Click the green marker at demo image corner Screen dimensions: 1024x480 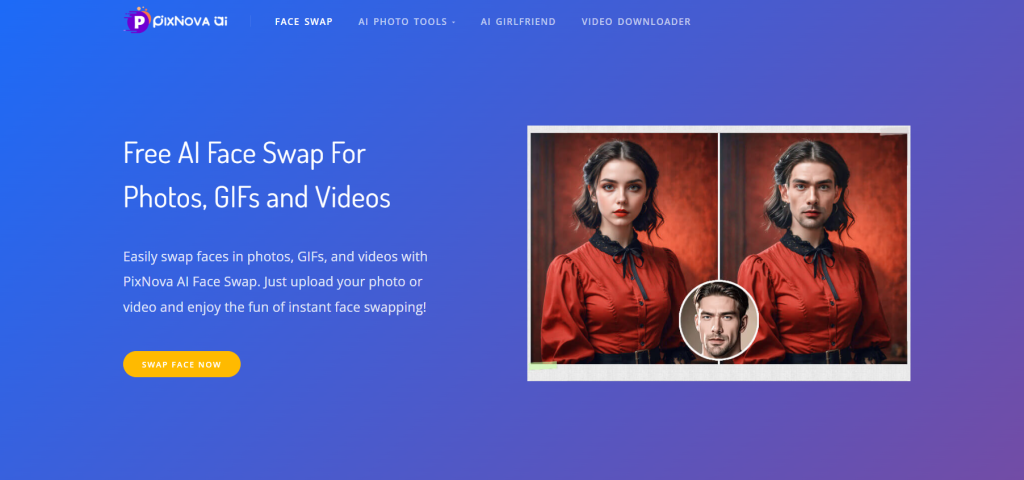click(x=543, y=366)
